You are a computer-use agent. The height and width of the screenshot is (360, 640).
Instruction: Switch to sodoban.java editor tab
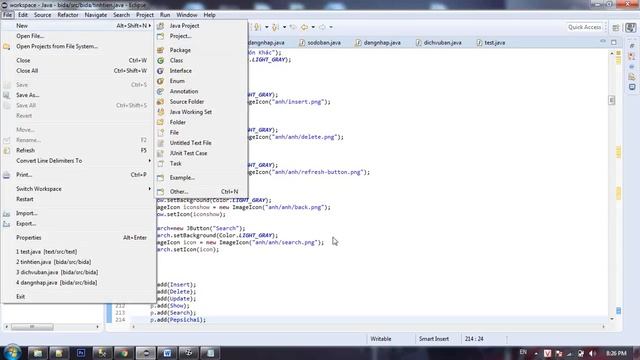320,42
